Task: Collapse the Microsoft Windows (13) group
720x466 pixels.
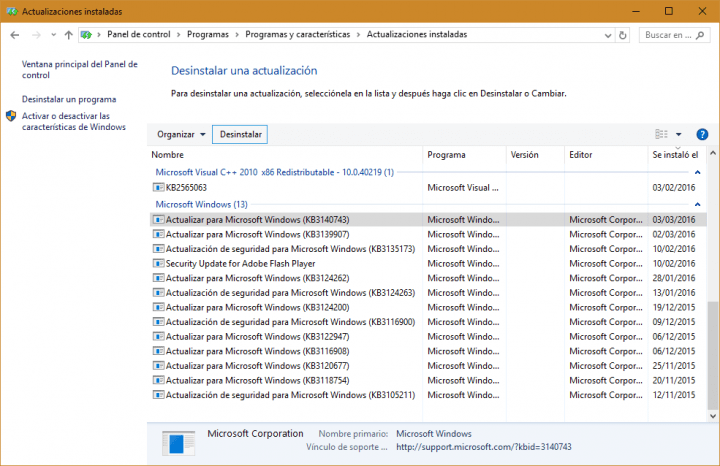Action: point(698,204)
